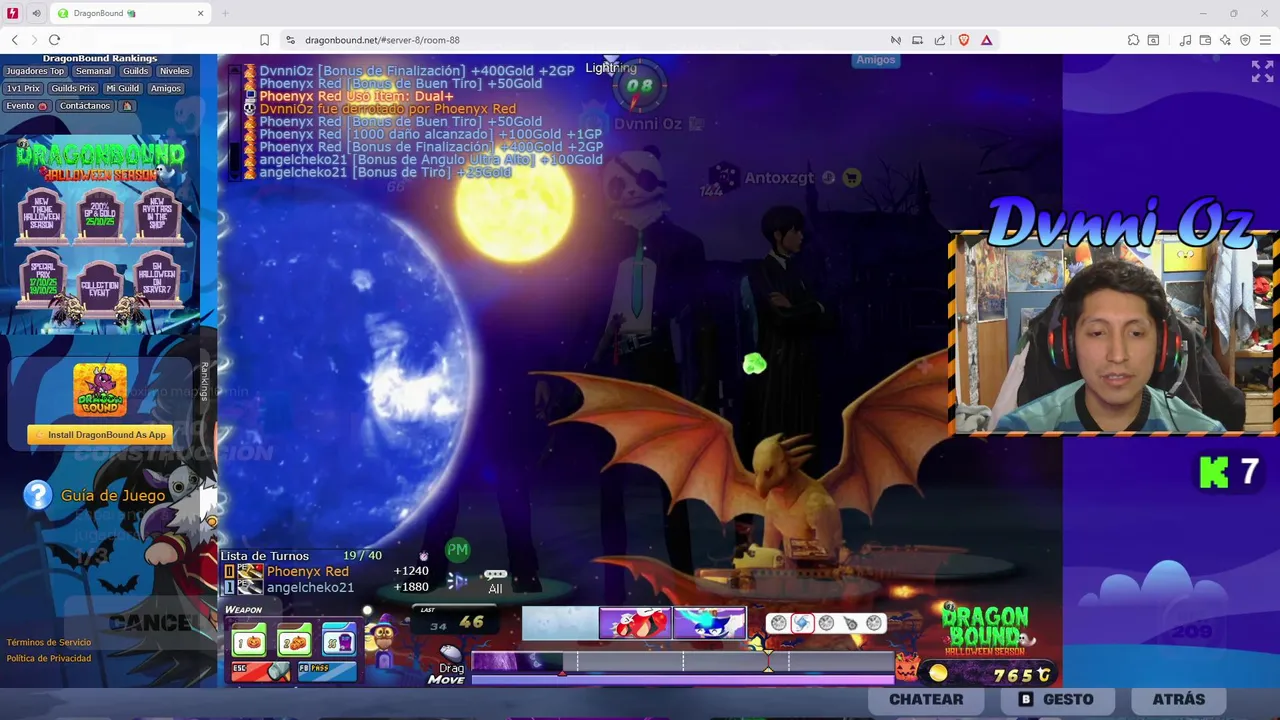Click Contáctanos button

(x=85, y=106)
